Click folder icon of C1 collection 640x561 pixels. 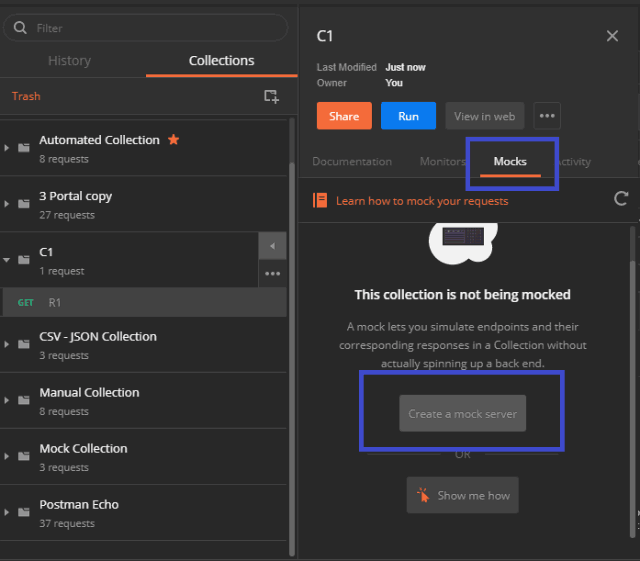24,259
